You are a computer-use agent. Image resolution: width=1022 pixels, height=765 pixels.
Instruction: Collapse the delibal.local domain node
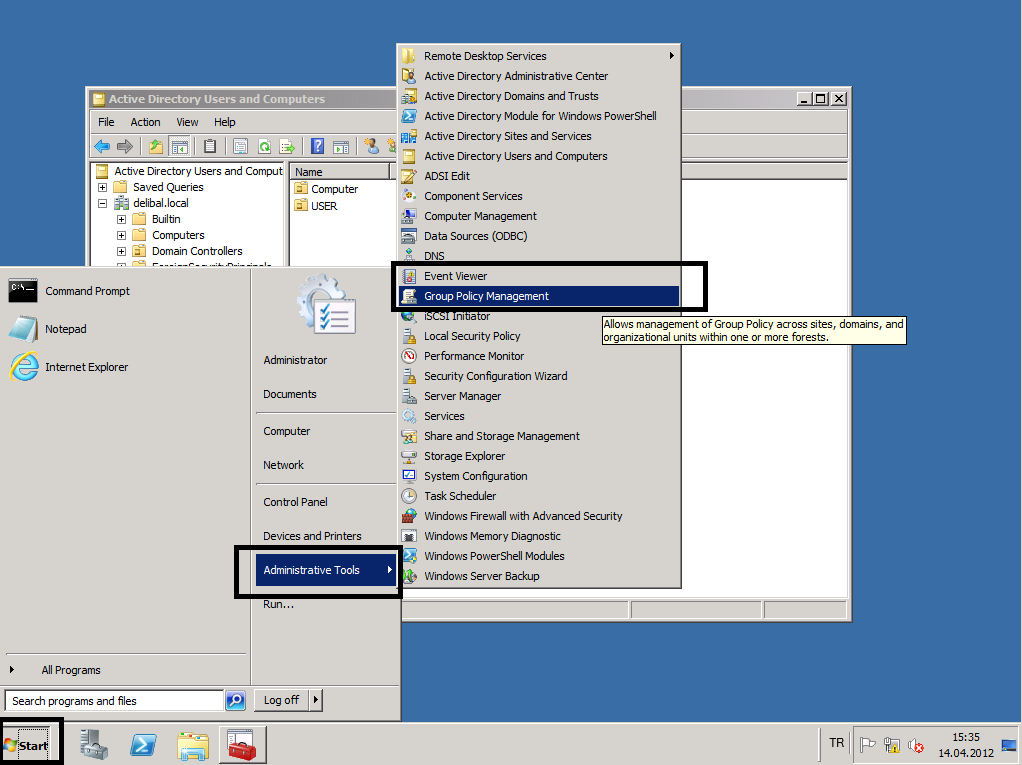coord(103,203)
